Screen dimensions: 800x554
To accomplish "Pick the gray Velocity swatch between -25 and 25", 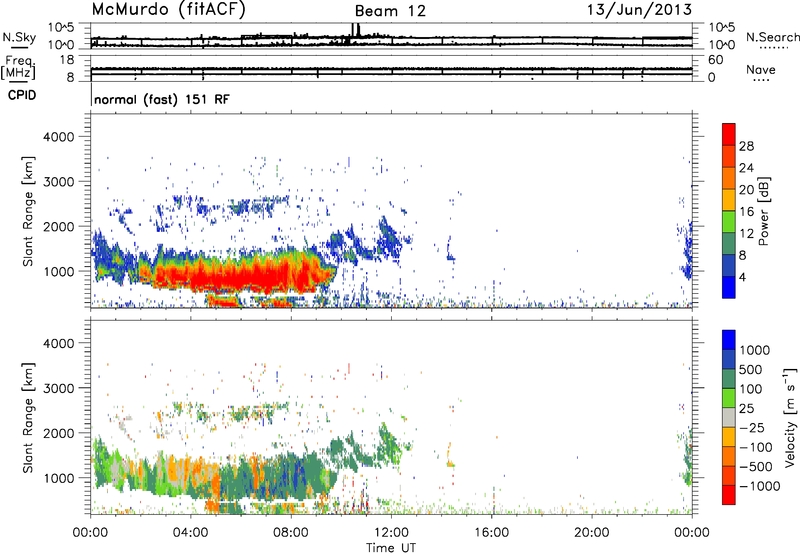I will 729,417.
